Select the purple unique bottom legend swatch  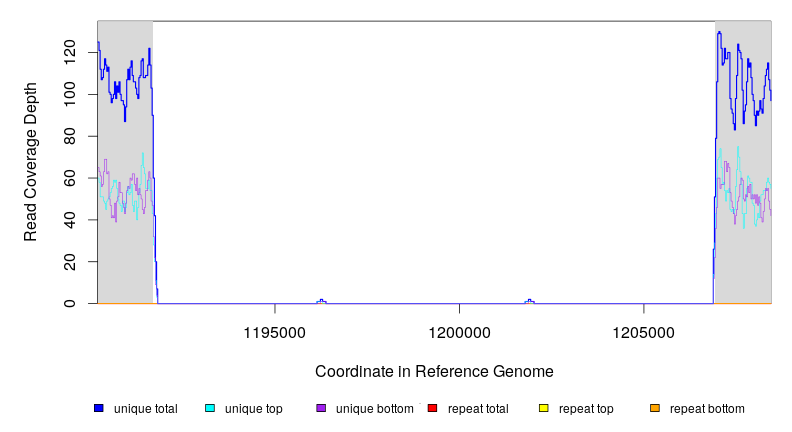321,408
